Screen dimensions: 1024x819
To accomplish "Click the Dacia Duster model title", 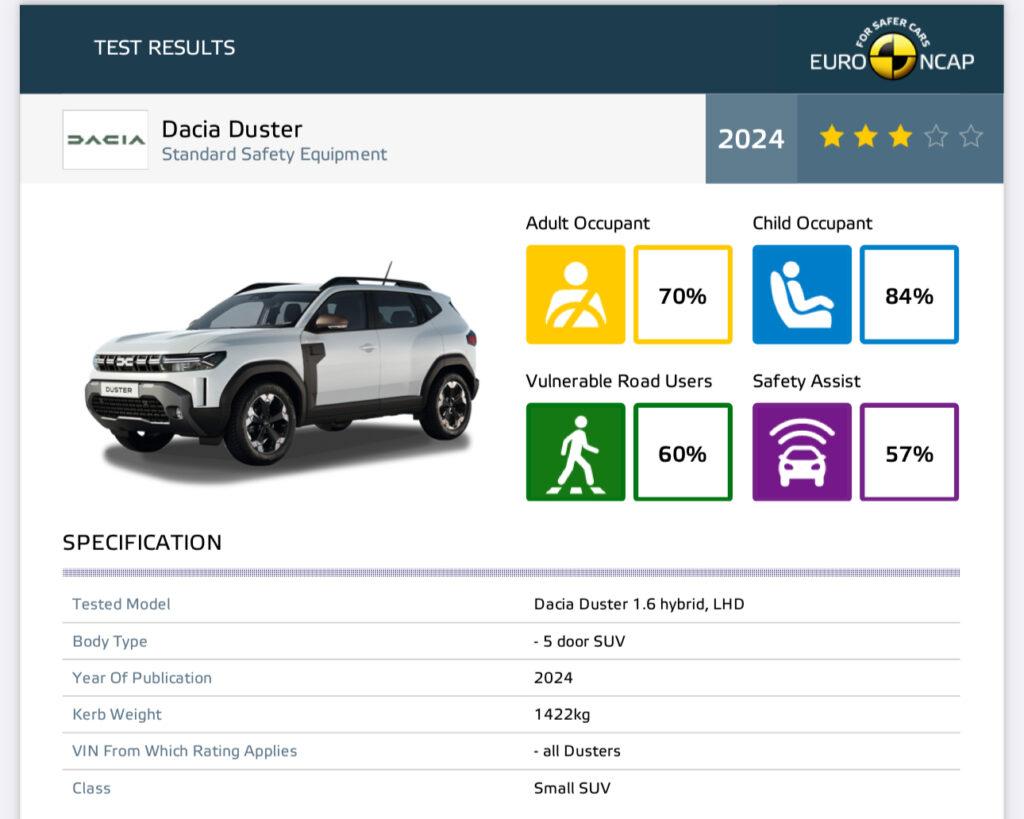I will click(232, 129).
